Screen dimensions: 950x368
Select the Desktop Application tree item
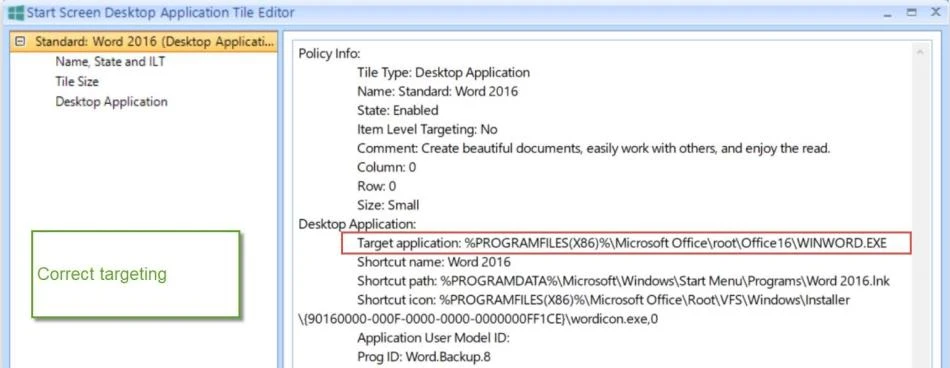point(111,101)
